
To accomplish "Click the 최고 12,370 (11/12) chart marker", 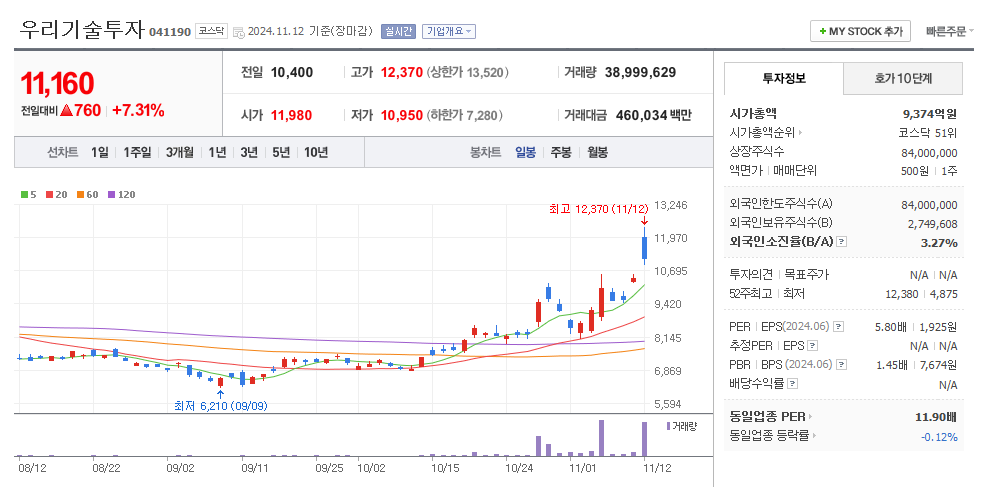I will 599,209.
